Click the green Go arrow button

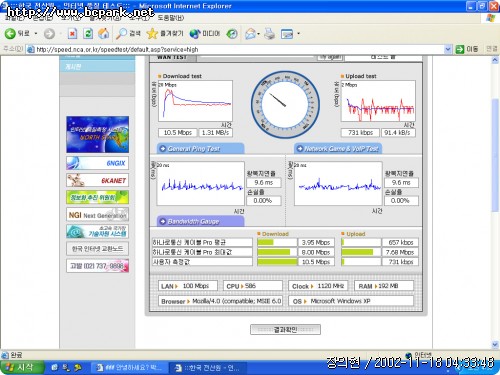click(466, 49)
